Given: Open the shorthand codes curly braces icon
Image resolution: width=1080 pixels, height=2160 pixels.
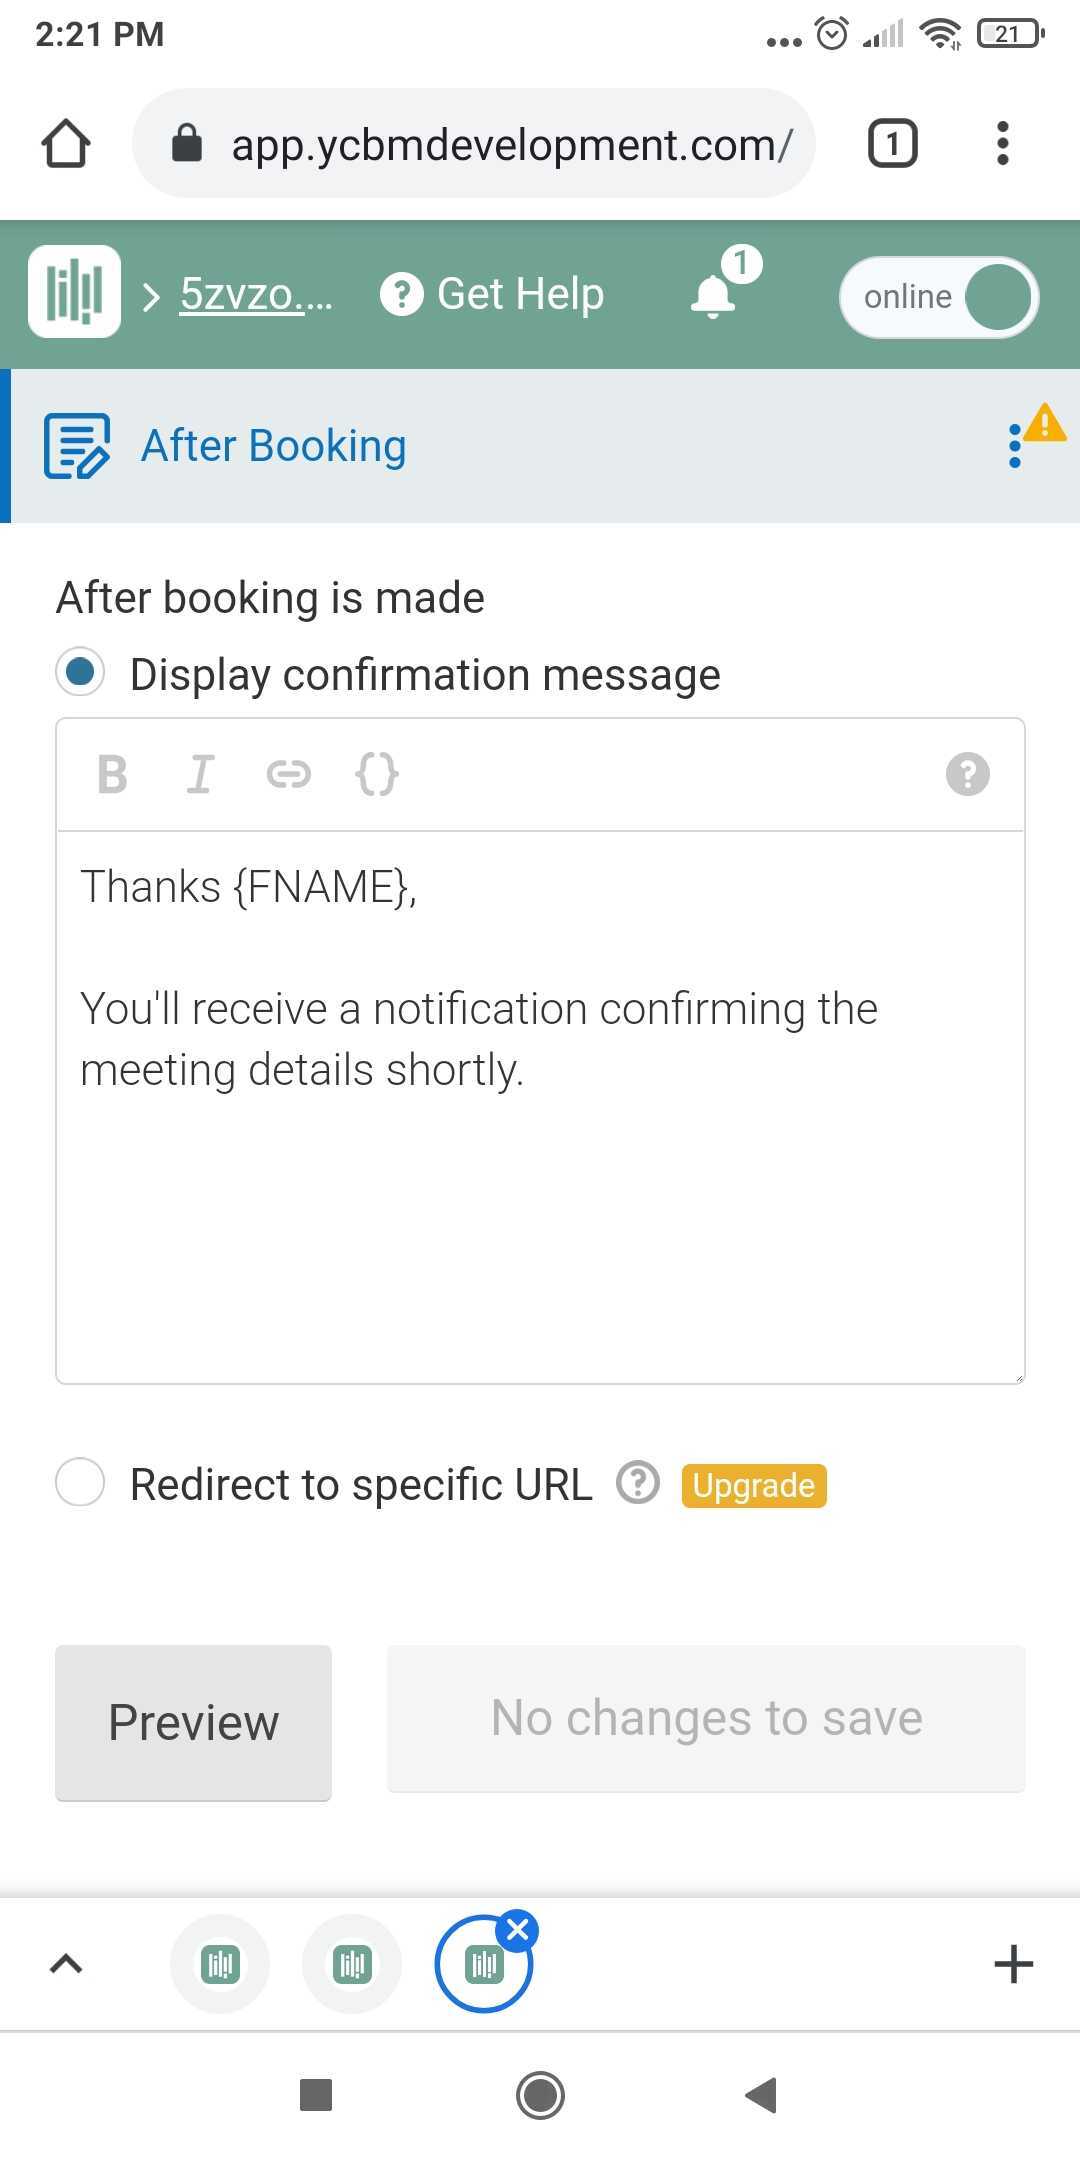Looking at the screenshot, I should 377,774.
